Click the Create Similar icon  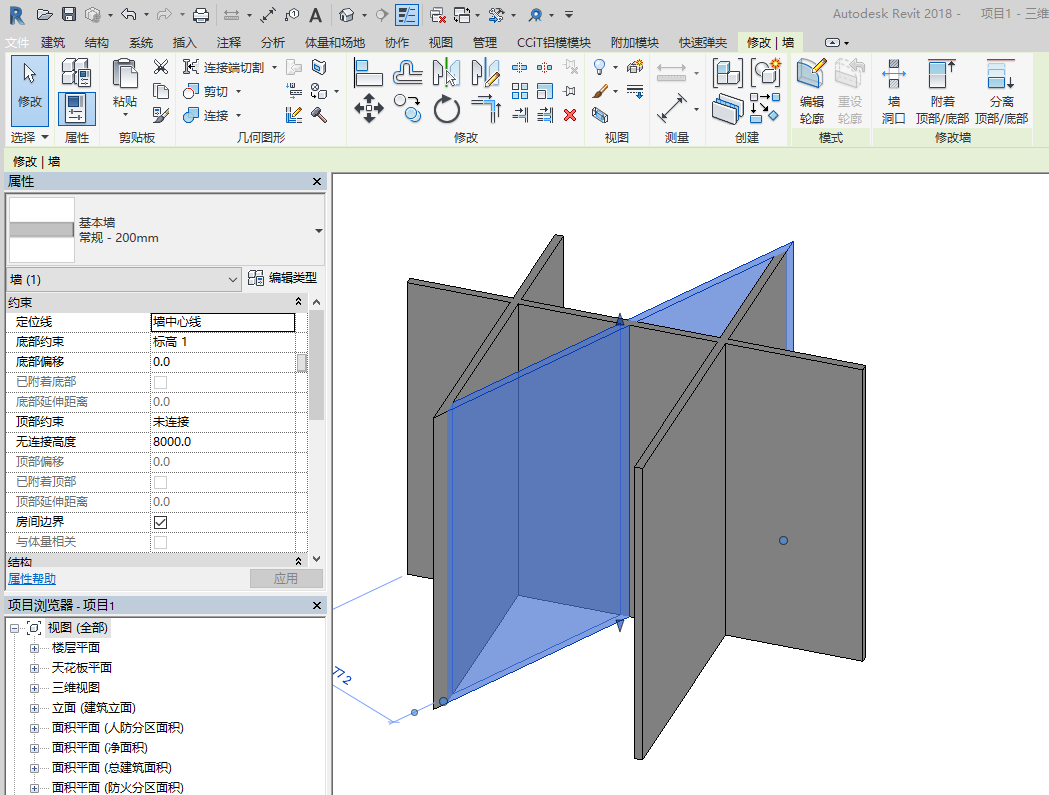pos(765,108)
